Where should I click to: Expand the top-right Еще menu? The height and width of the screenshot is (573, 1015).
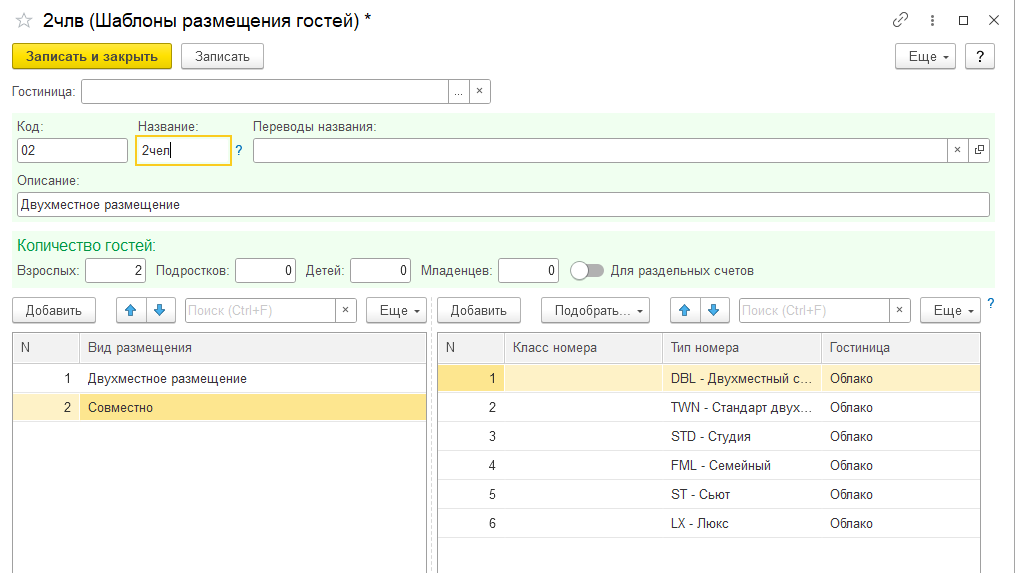(925, 57)
